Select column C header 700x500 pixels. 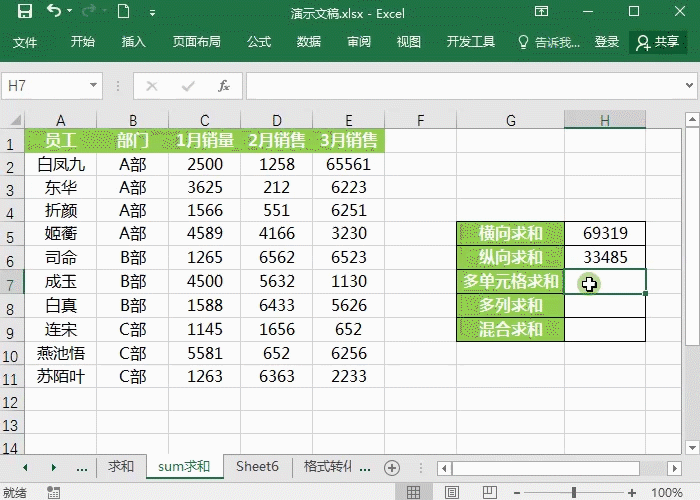point(204,120)
